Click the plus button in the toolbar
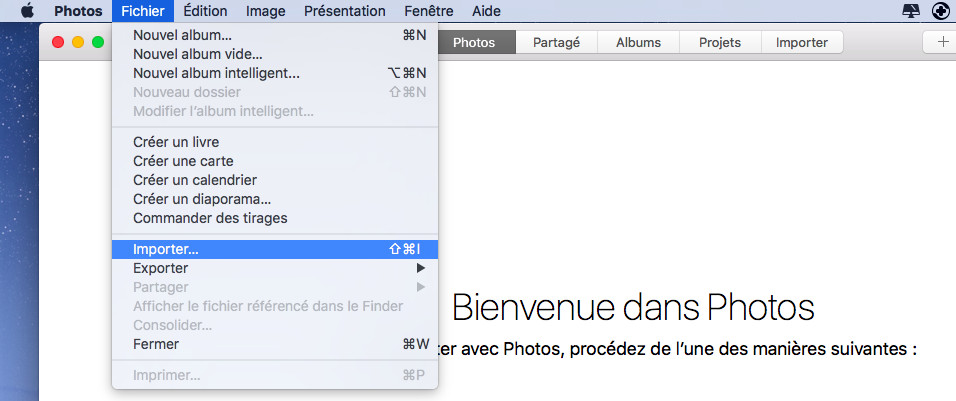 pos(942,43)
